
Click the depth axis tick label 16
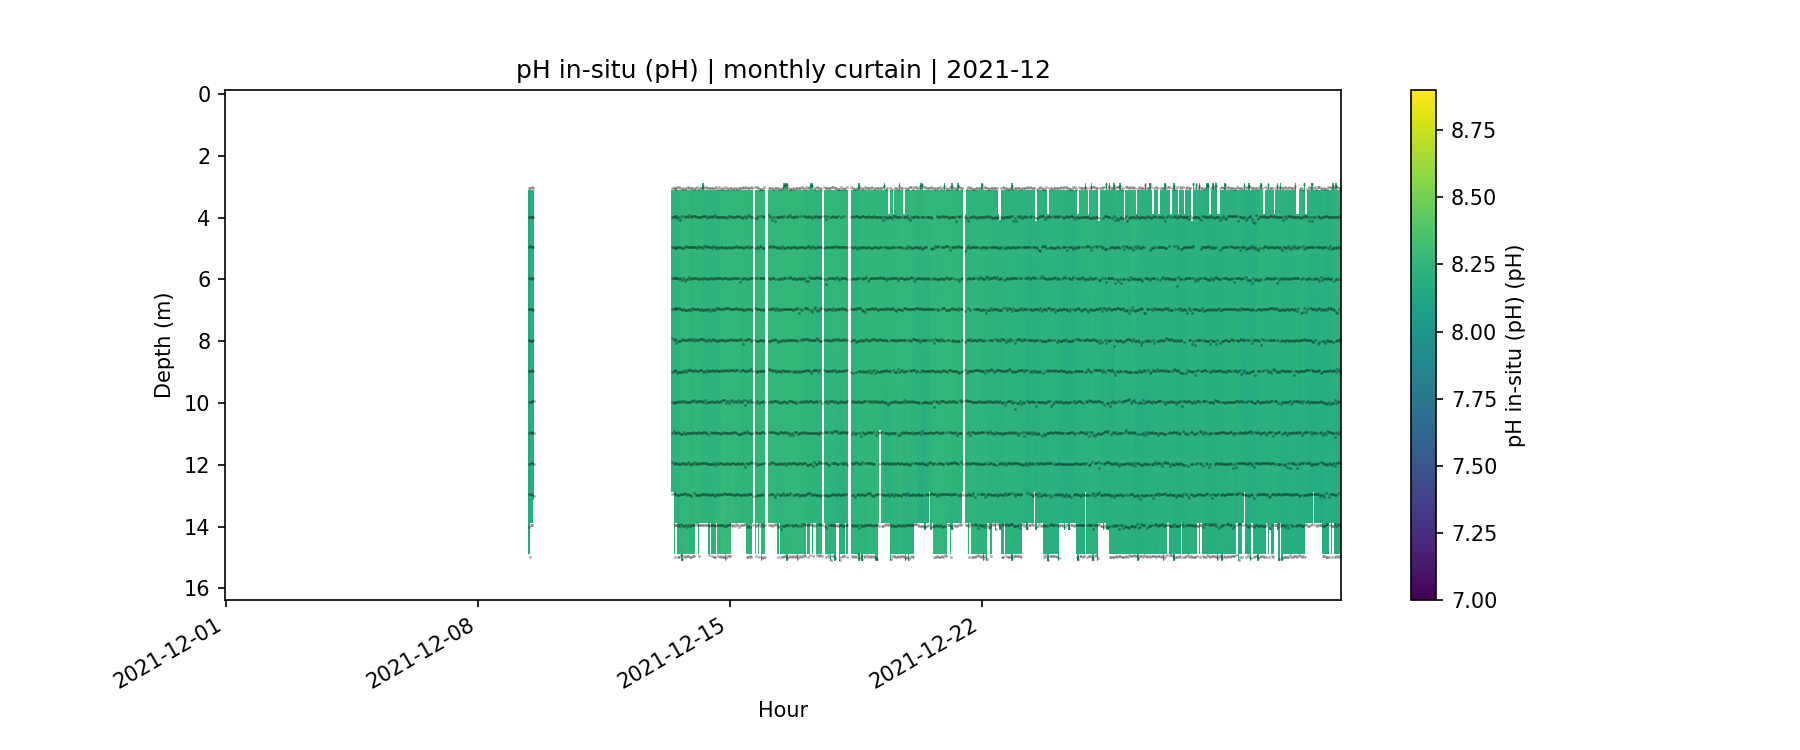[199, 588]
